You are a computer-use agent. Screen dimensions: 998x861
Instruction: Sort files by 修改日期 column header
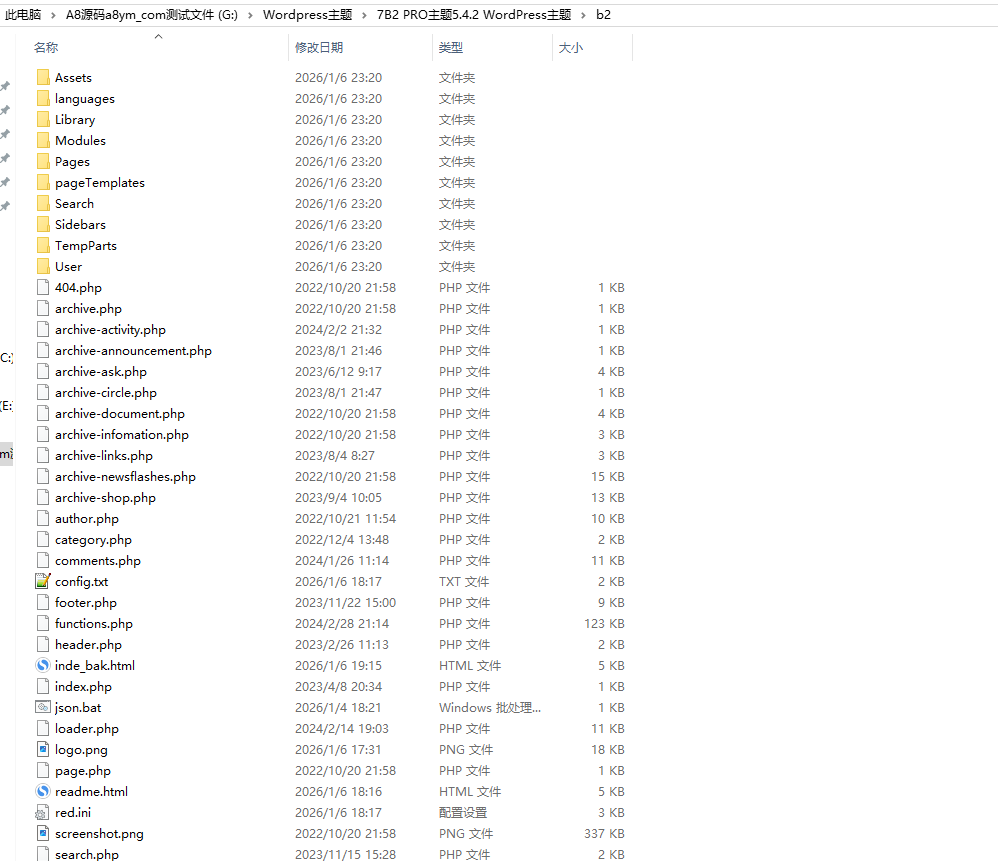319,48
